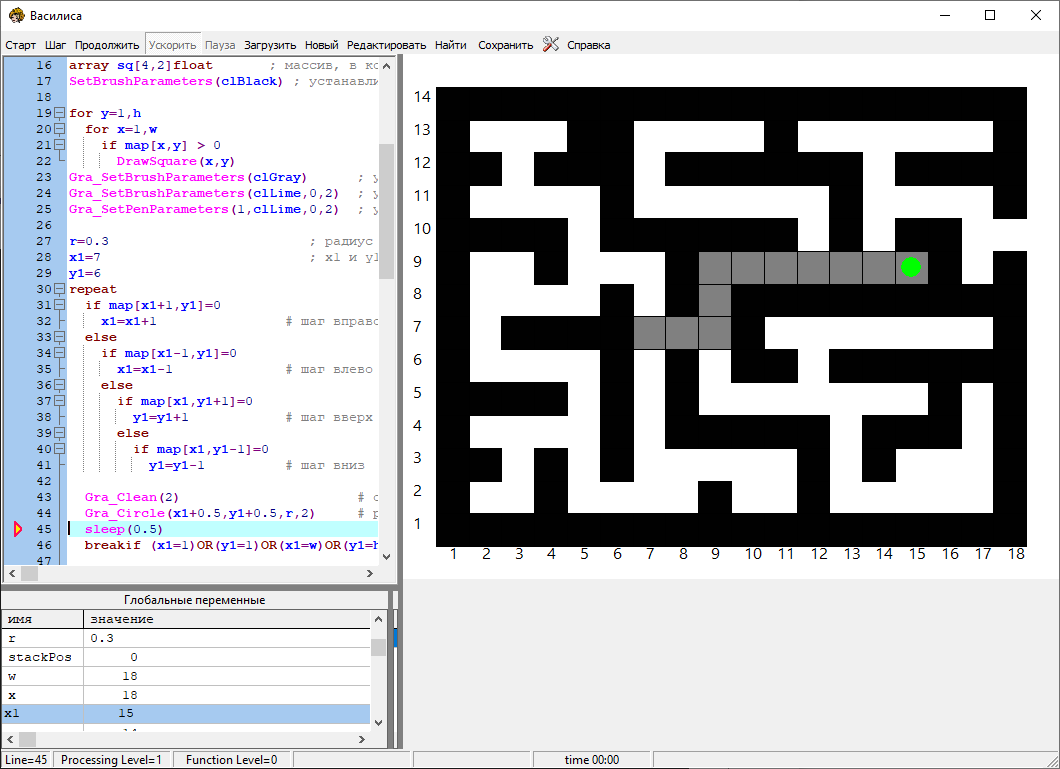Click Сохранить to save the program
Image resolution: width=1060 pixels, height=769 pixels.
click(x=505, y=45)
